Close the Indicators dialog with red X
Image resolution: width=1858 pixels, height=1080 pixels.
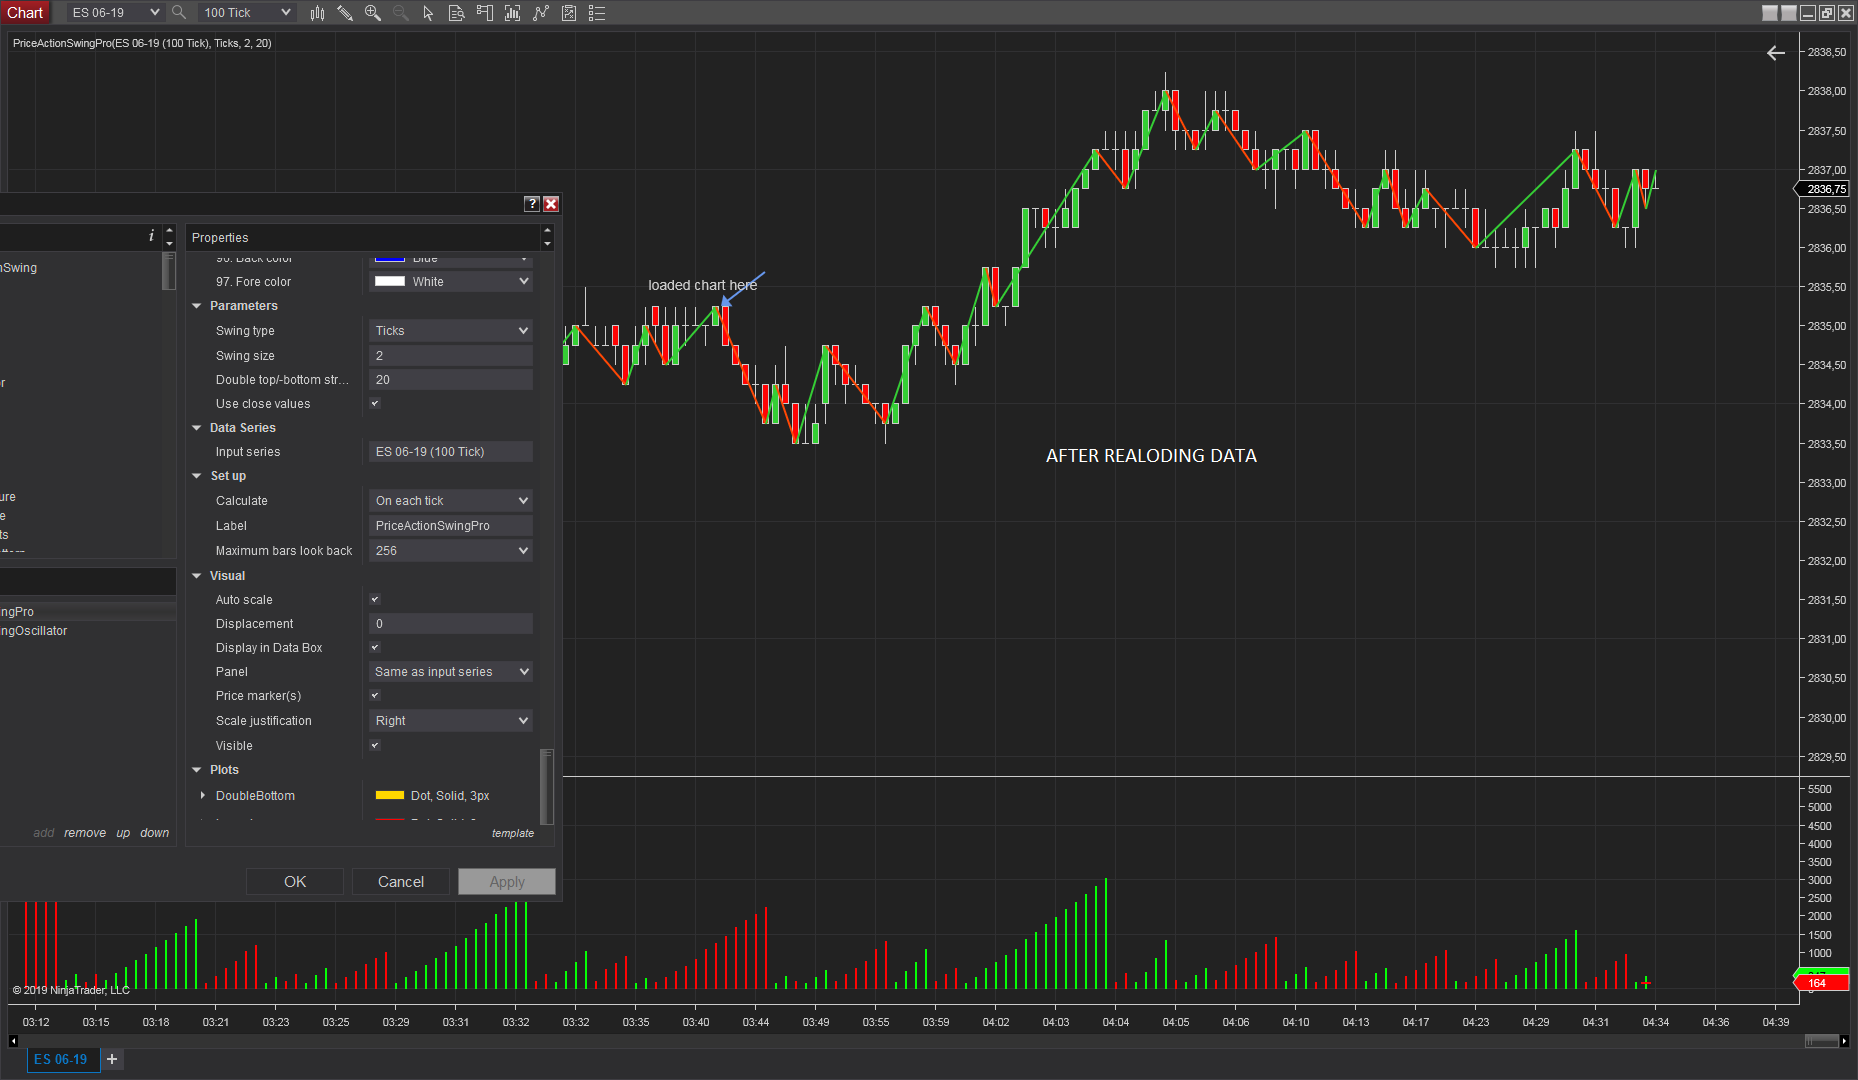pos(551,204)
